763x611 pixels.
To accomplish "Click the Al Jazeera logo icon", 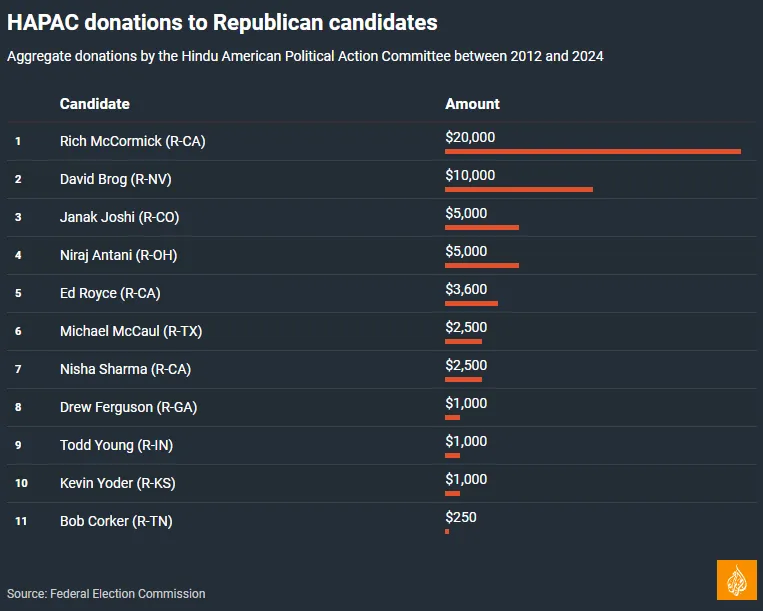I will click(736, 580).
